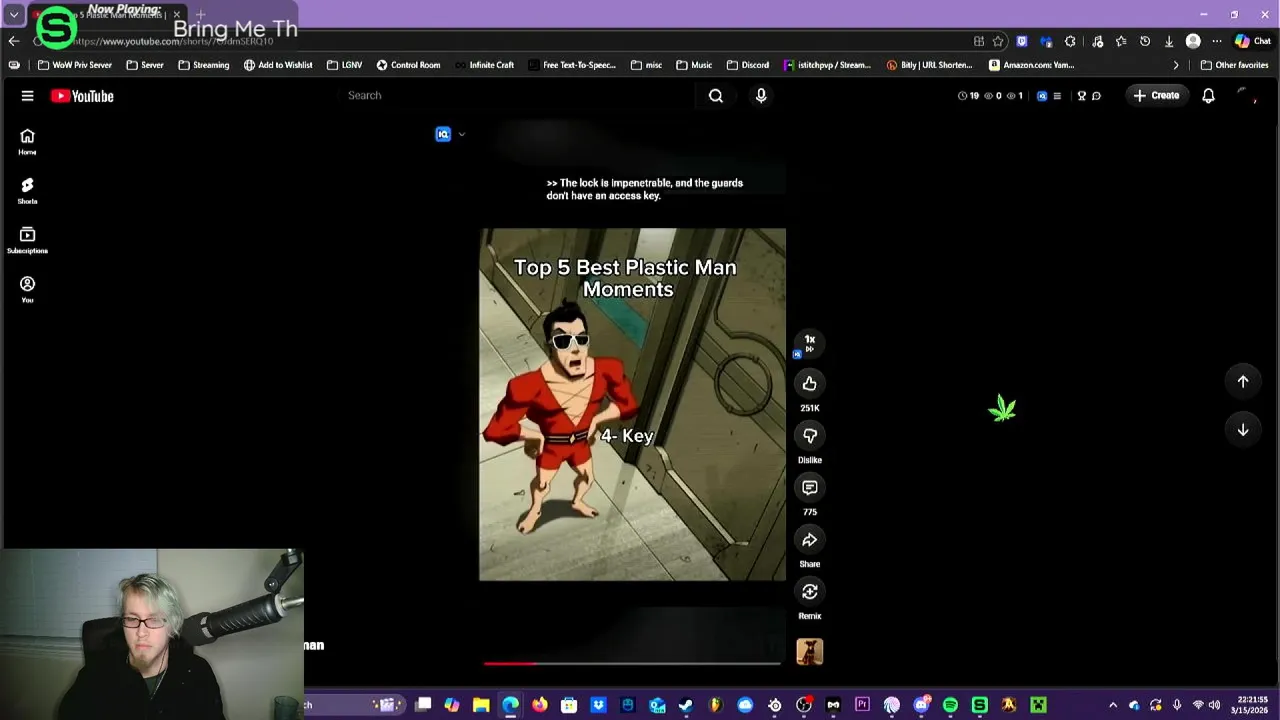Add this page to favorites star
1280x720 pixels.
[x=998, y=41]
